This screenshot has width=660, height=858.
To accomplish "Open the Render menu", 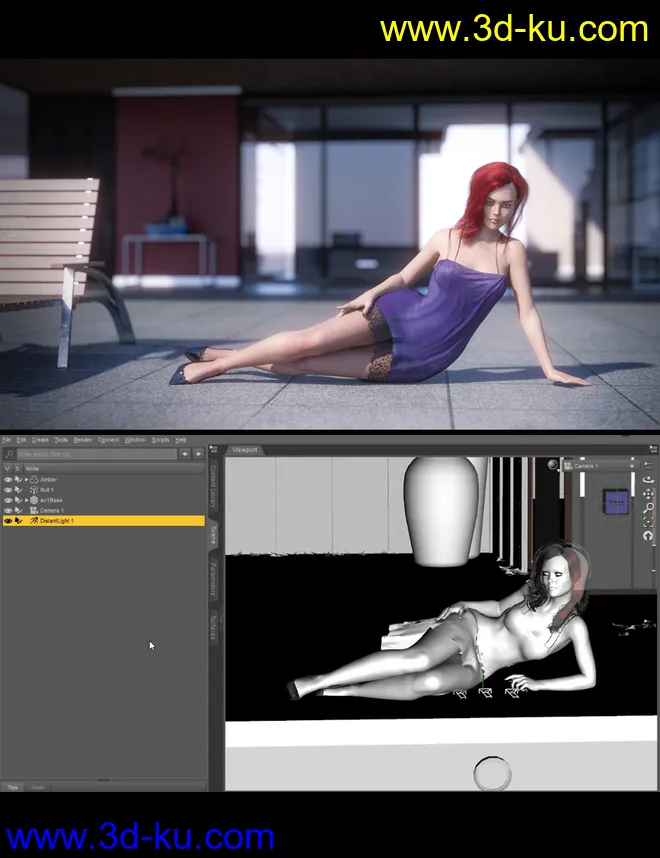I will [82, 440].
